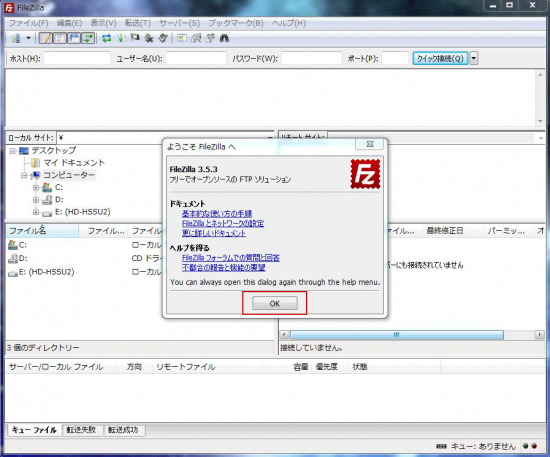Screen dimensions: 550x457
Task: Sort local list by ファイル名 column
Action: point(42,231)
